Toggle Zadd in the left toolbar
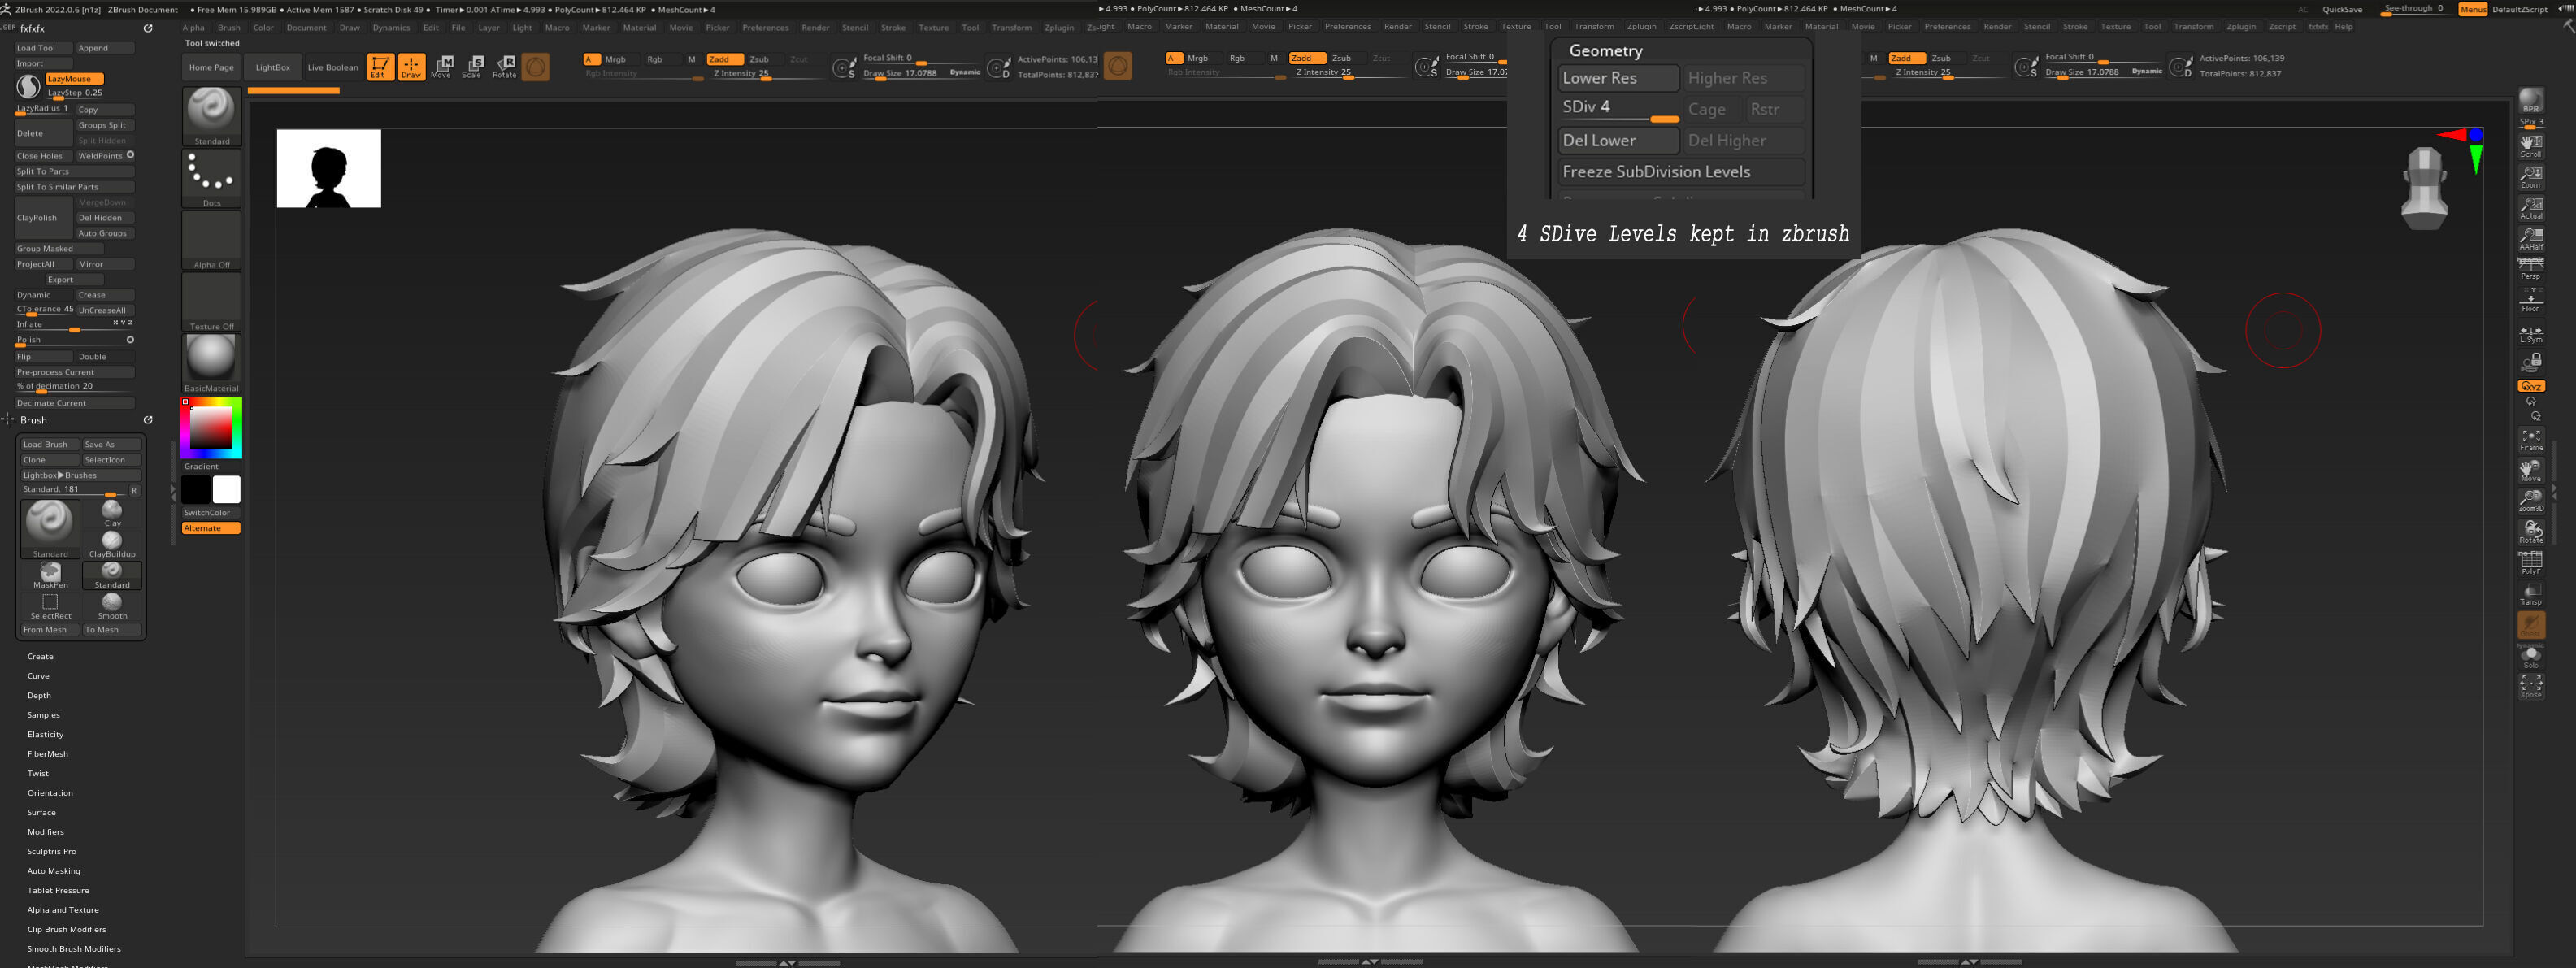Screen dimensions: 2576x968 tap(724, 59)
